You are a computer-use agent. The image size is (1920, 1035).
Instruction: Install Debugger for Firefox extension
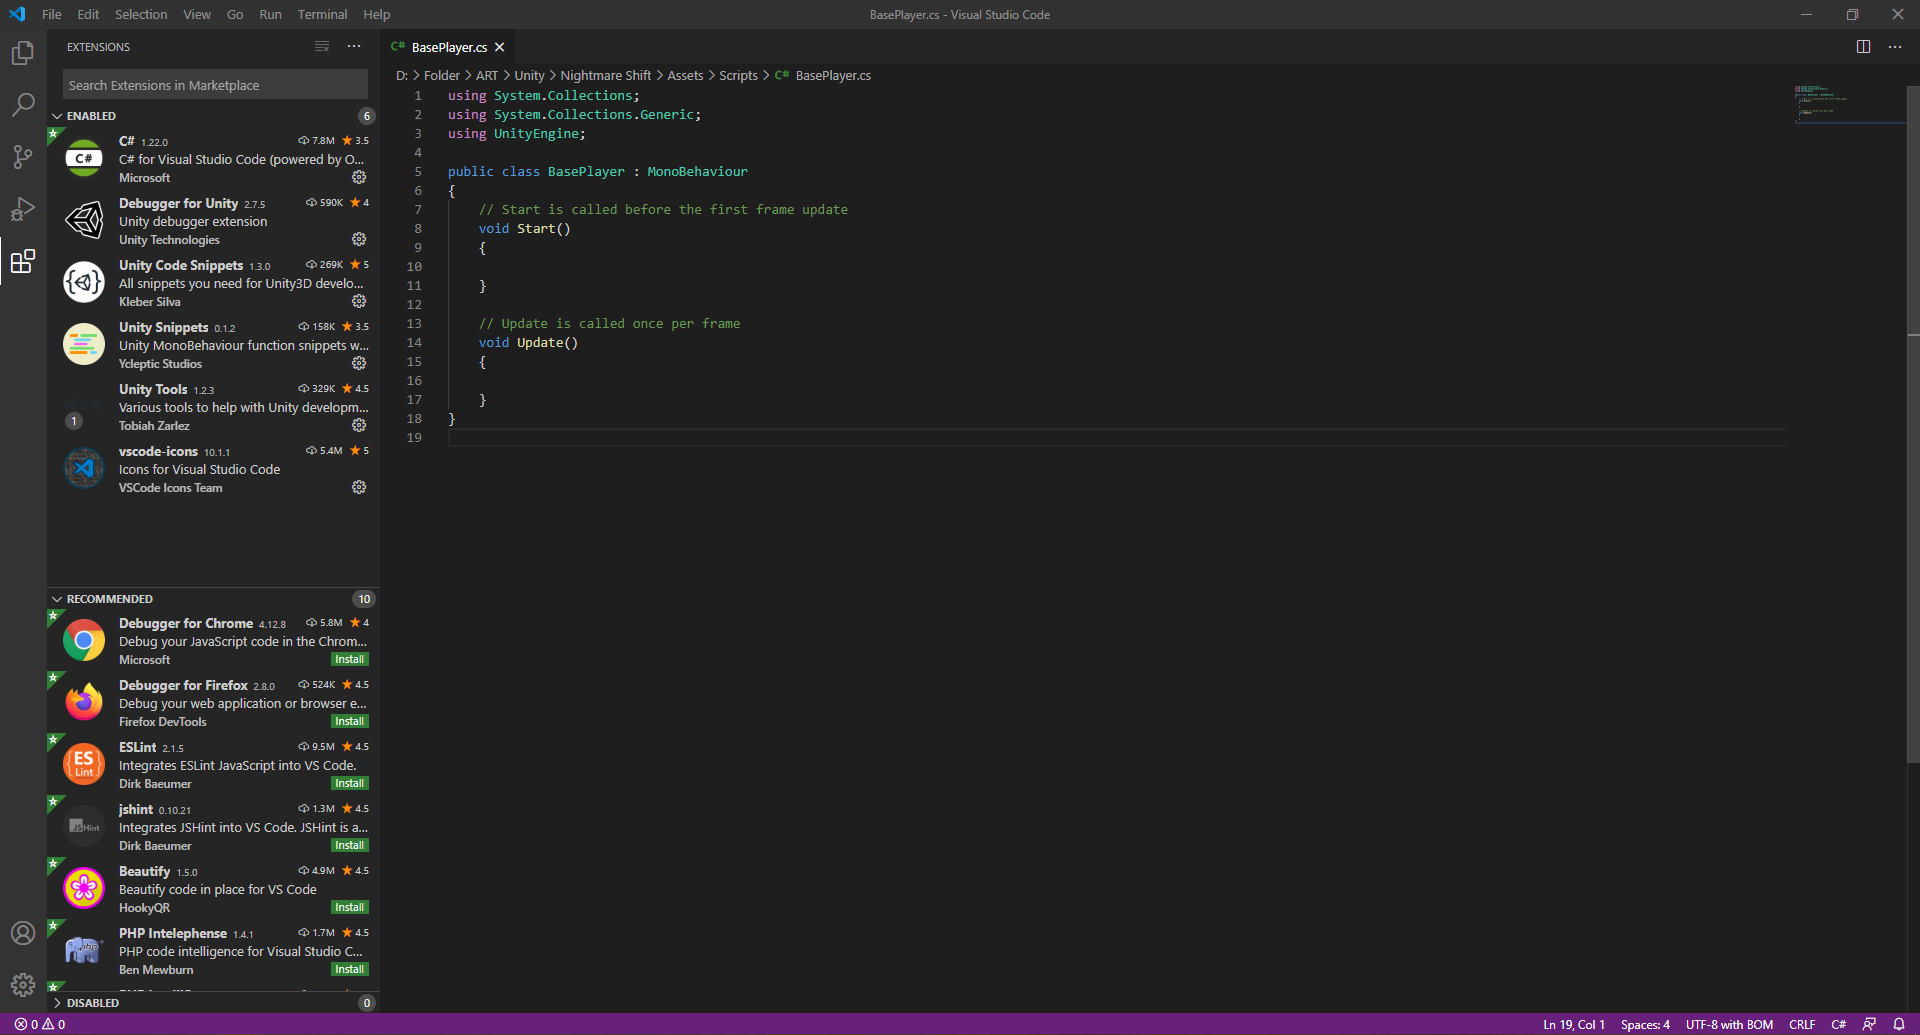coord(349,722)
